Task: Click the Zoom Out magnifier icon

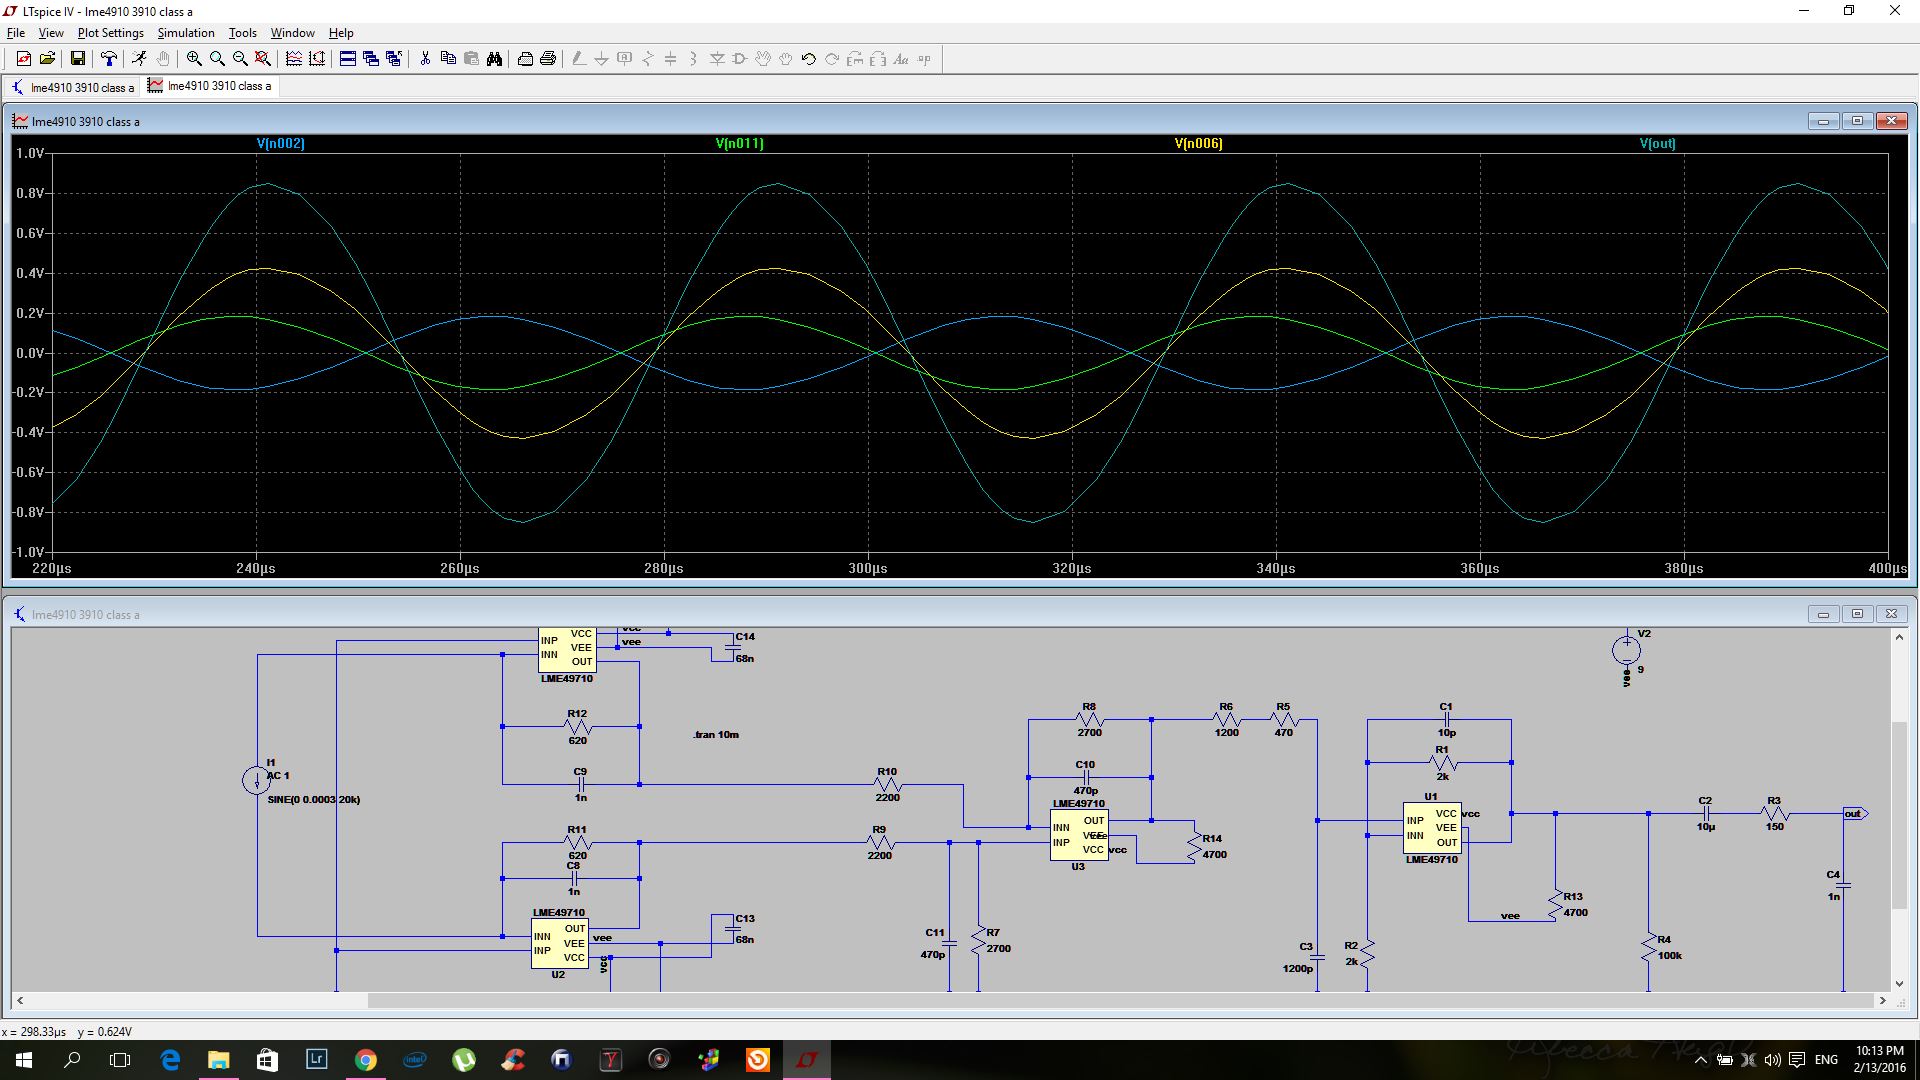Action: coord(240,59)
